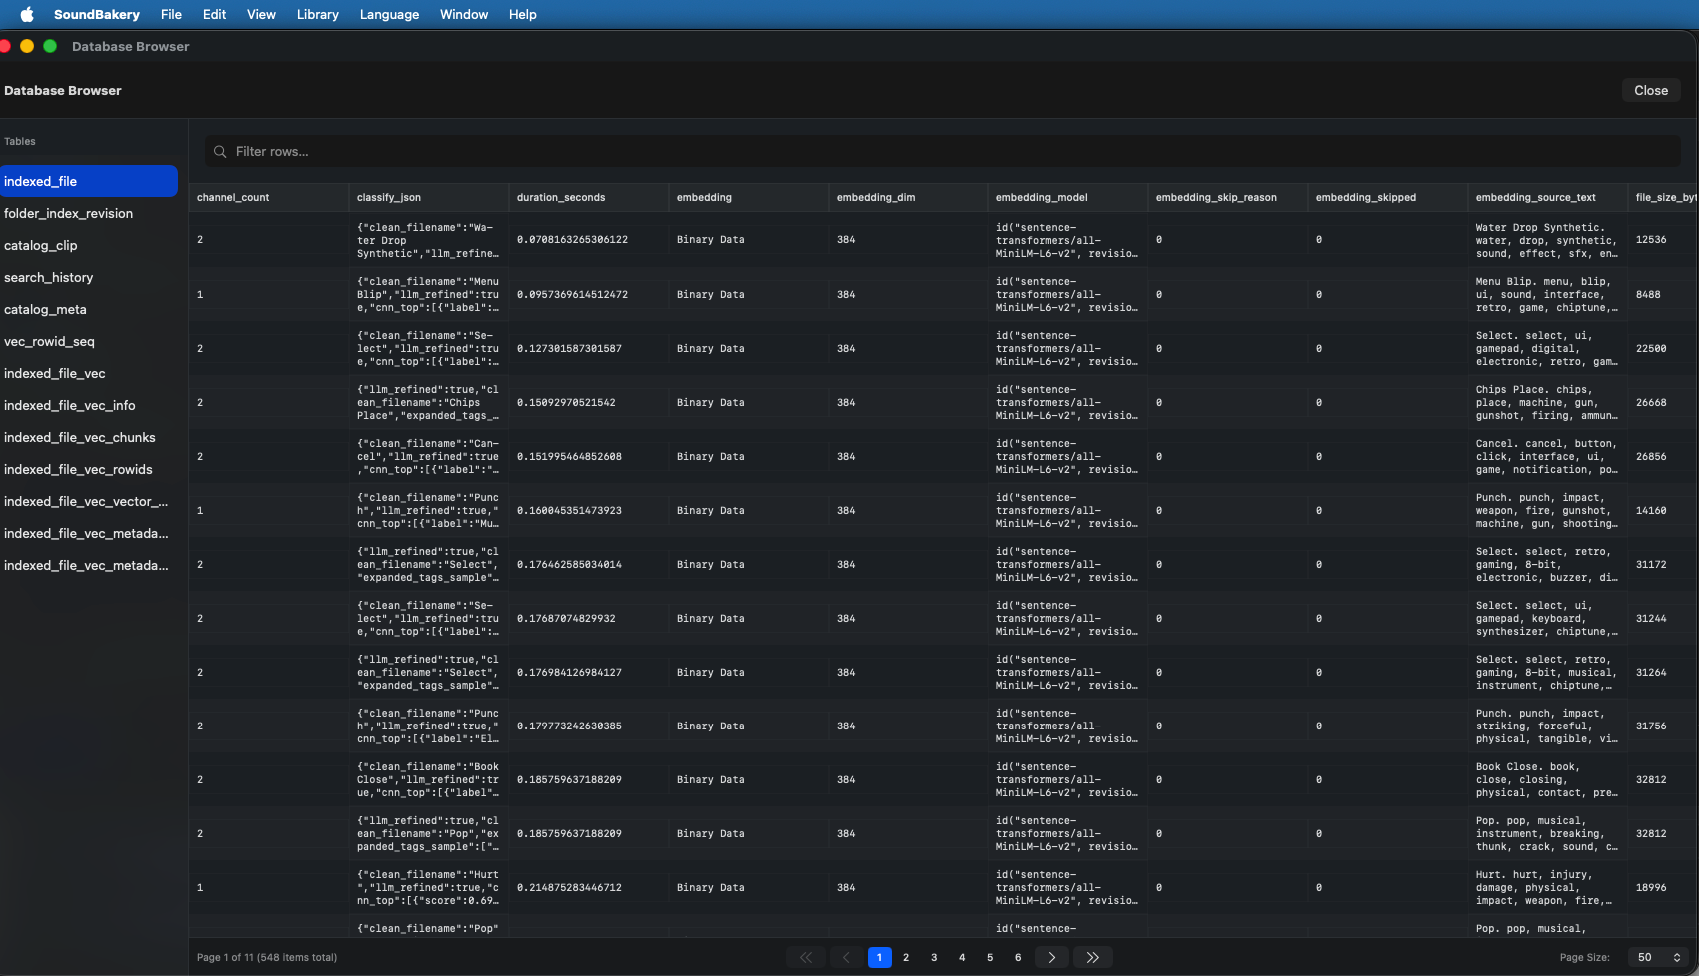Click duration cell 0.214875283446712
Viewport: 1699px width, 976px height.
tap(569, 888)
